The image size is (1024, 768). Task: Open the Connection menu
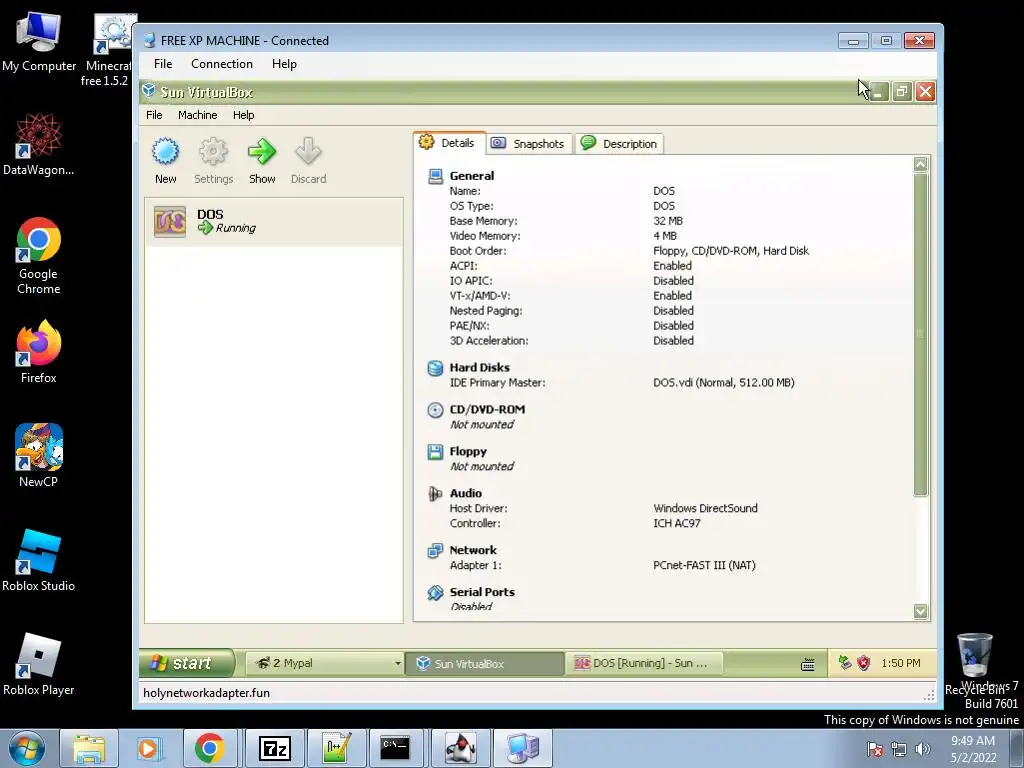coord(222,64)
